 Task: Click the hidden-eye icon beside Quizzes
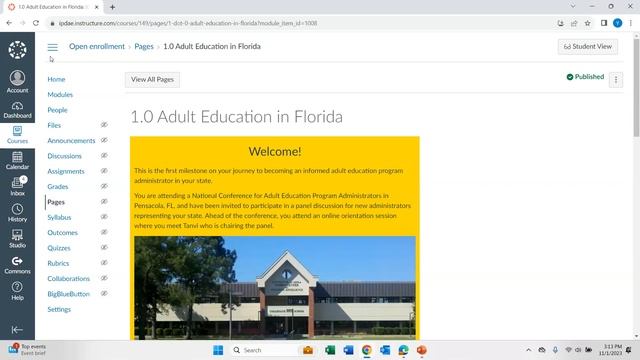pyautogui.click(x=104, y=247)
